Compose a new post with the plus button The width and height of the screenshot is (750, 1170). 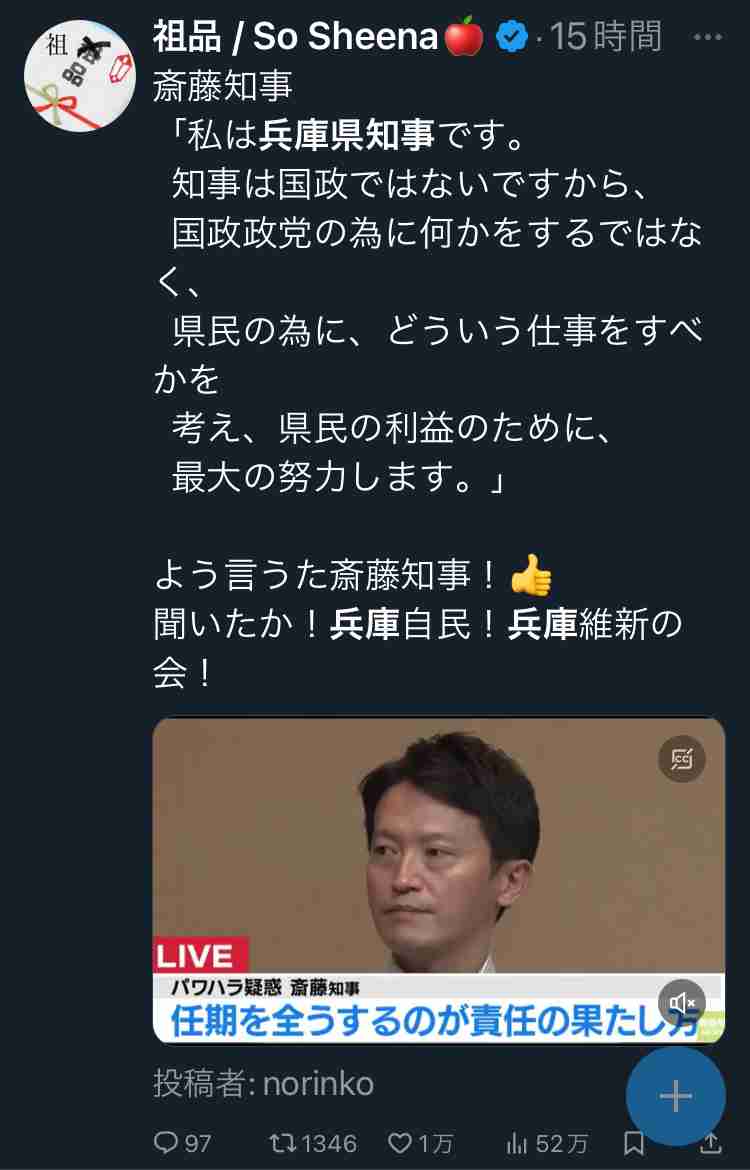(x=675, y=1095)
